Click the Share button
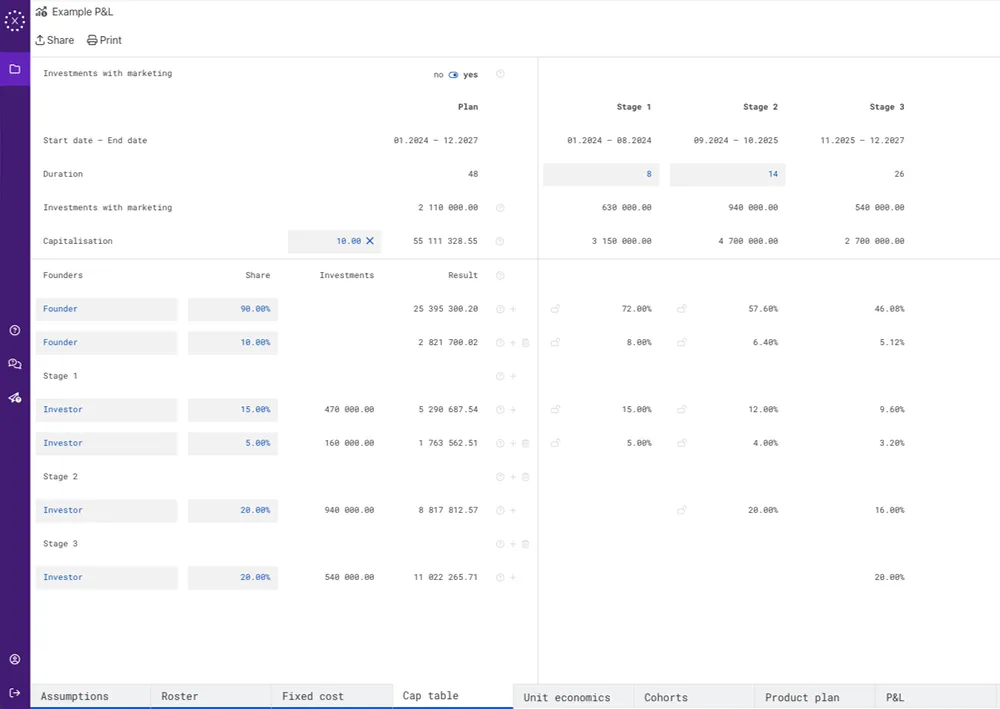The width and height of the screenshot is (1000, 709). click(x=54, y=40)
